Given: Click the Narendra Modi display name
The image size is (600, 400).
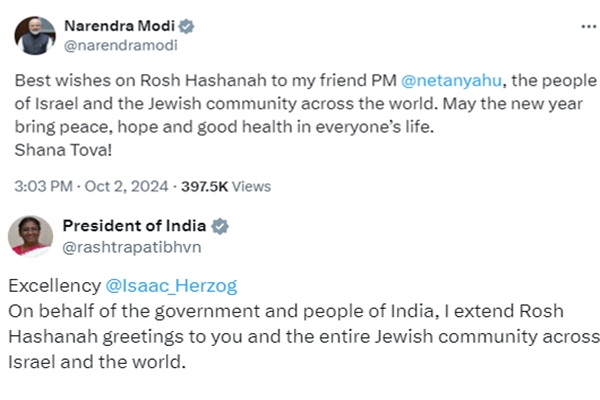Looking at the screenshot, I should click(119, 26).
